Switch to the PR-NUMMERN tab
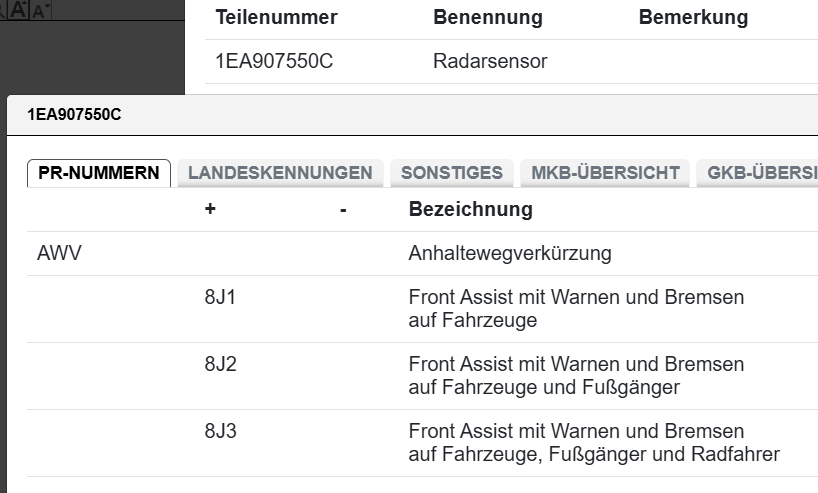The width and height of the screenshot is (818, 493). pyautogui.click(x=98, y=173)
